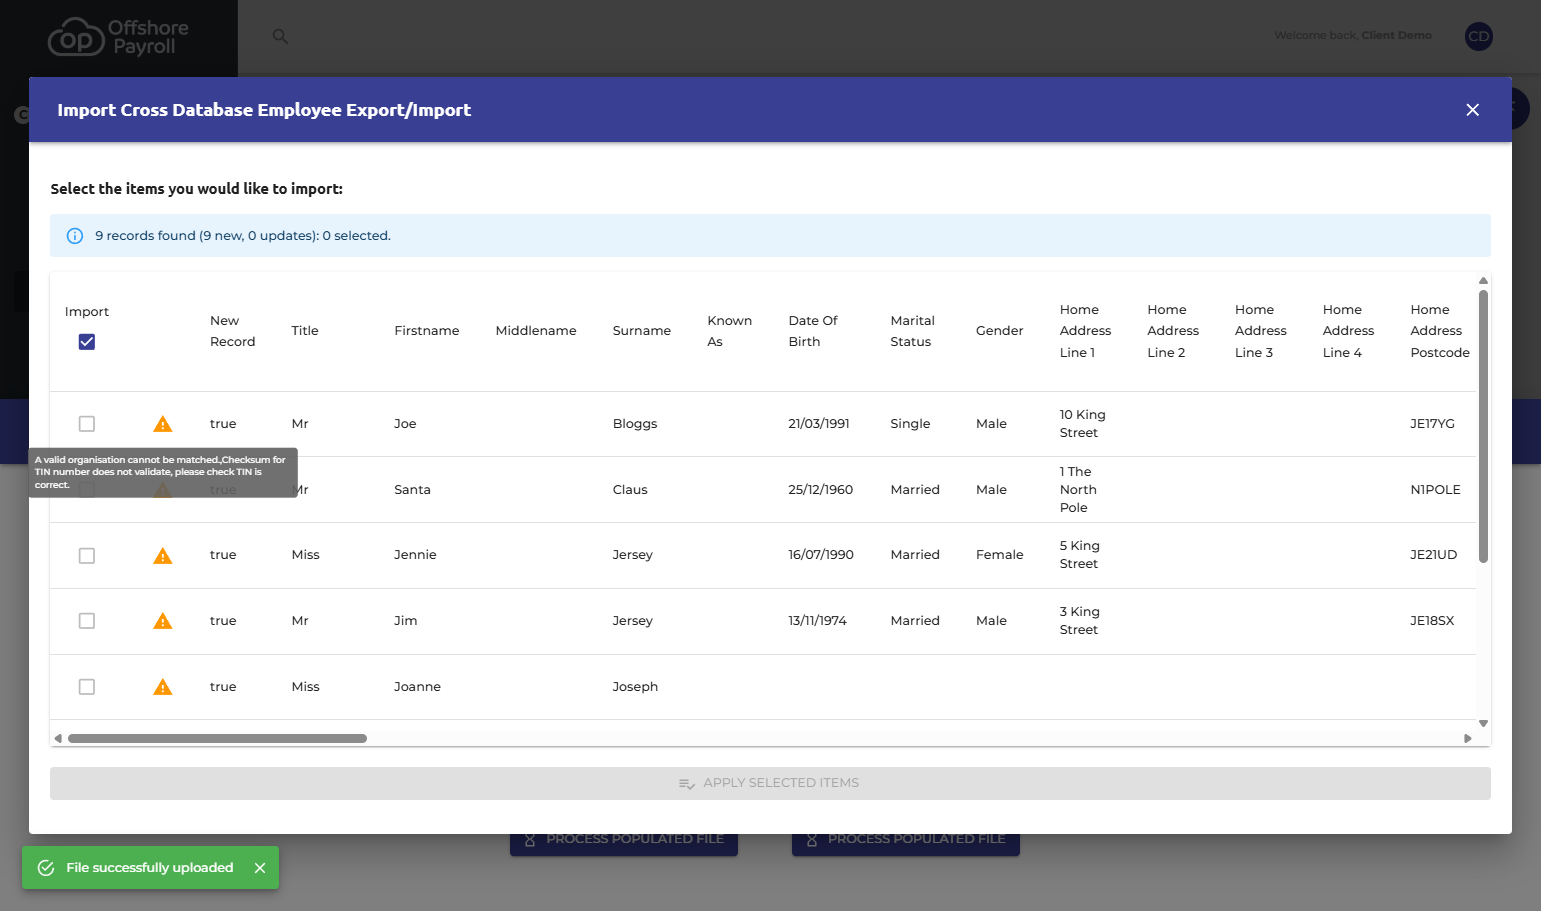
Task: Click the table's scroll-down arrow
Action: (1483, 723)
